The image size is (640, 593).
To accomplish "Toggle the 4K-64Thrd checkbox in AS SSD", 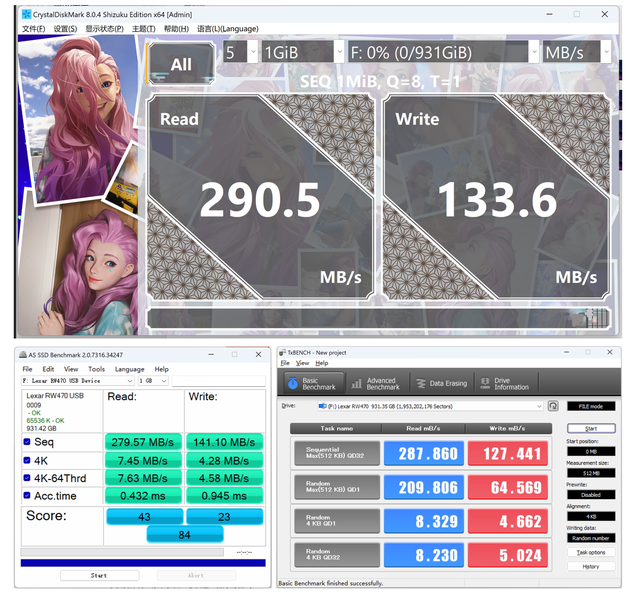I will pos(27,478).
